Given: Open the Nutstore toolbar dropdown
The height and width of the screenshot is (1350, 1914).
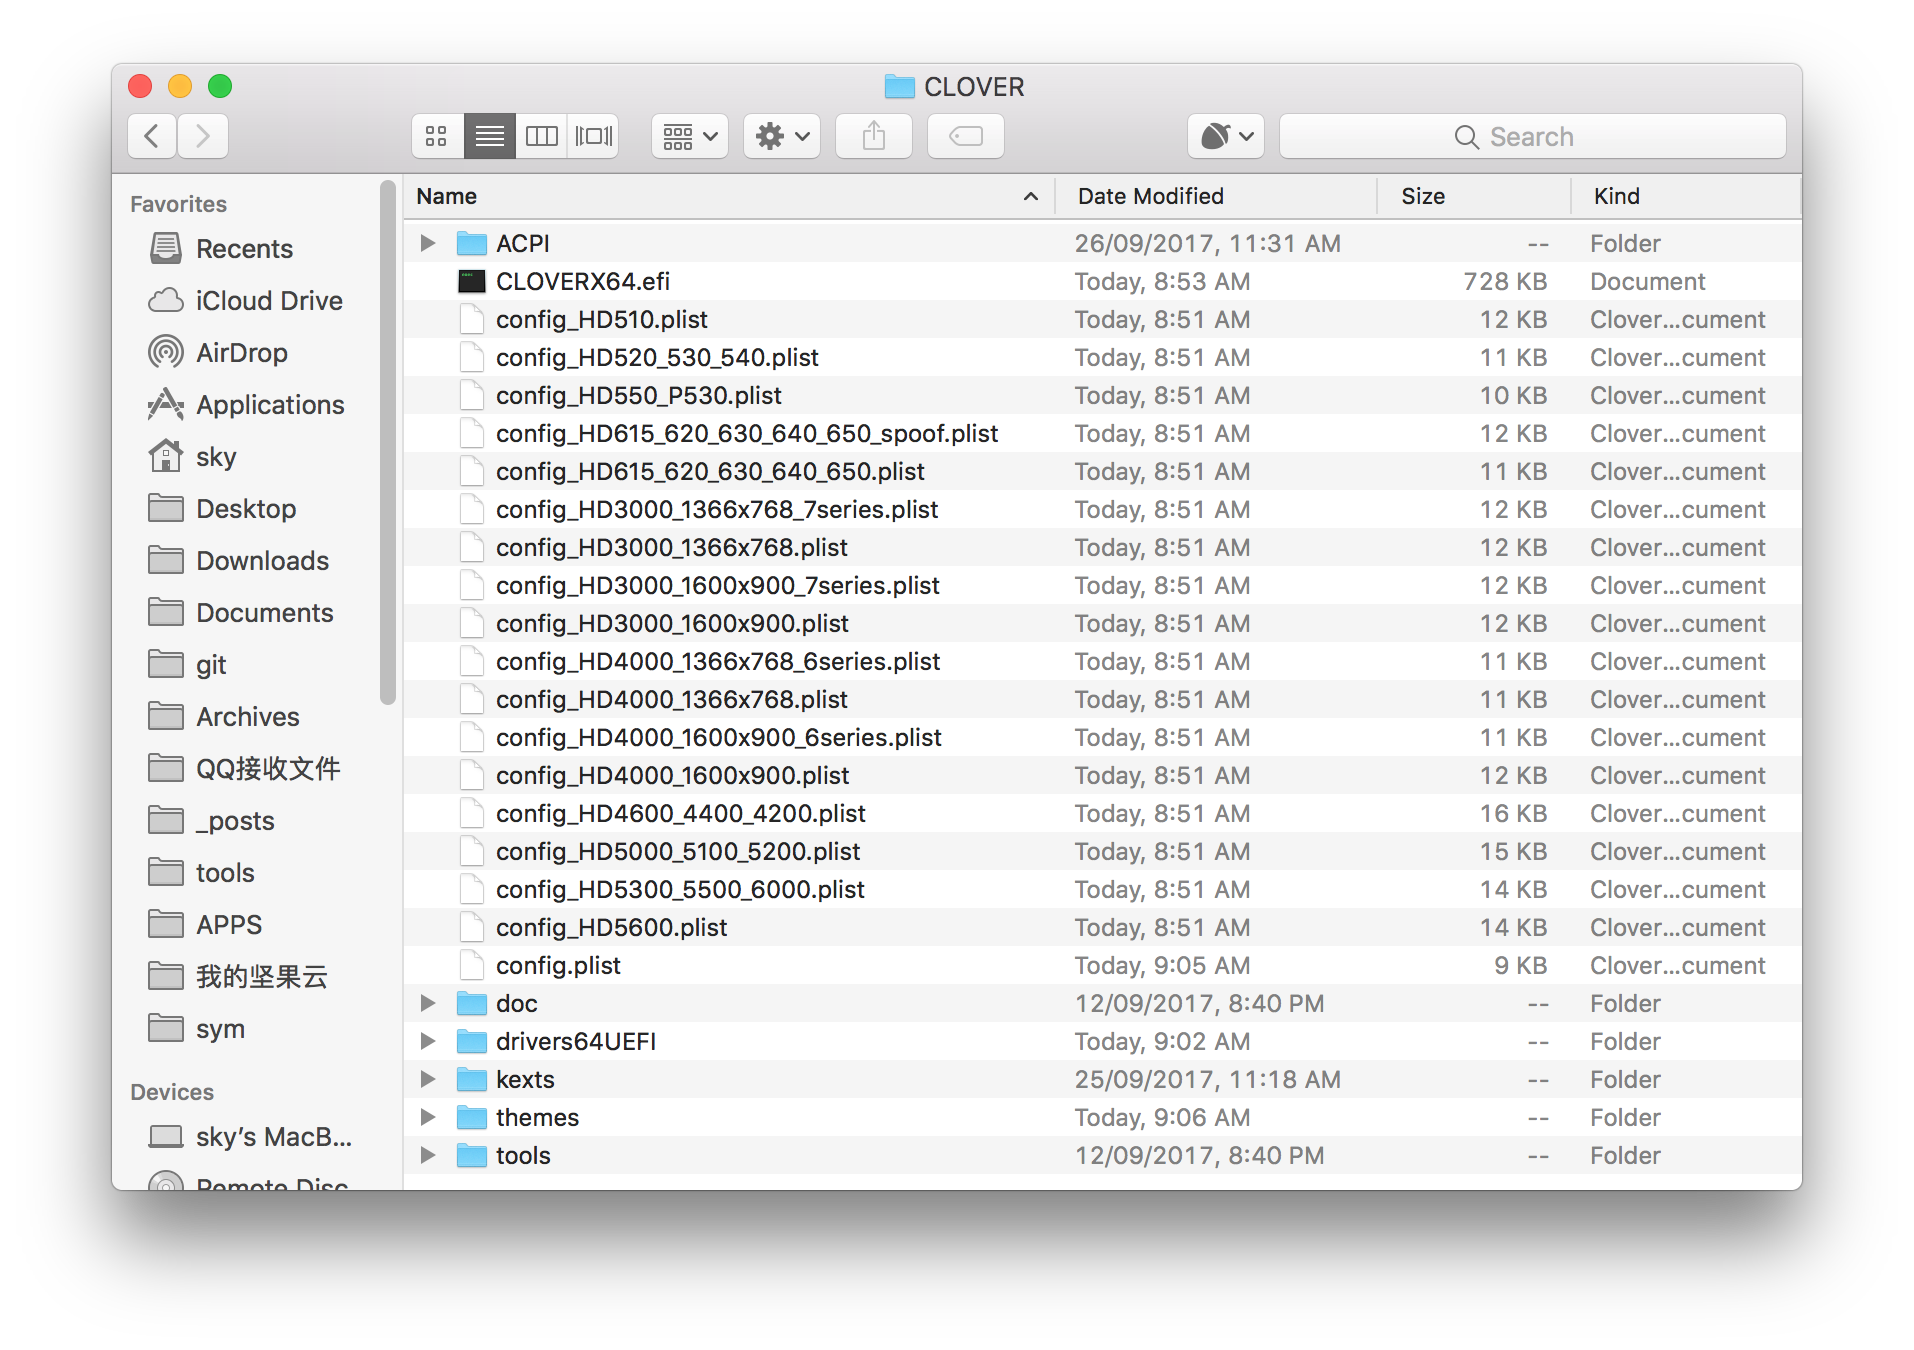Looking at the screenshot, I should 1226,136.
